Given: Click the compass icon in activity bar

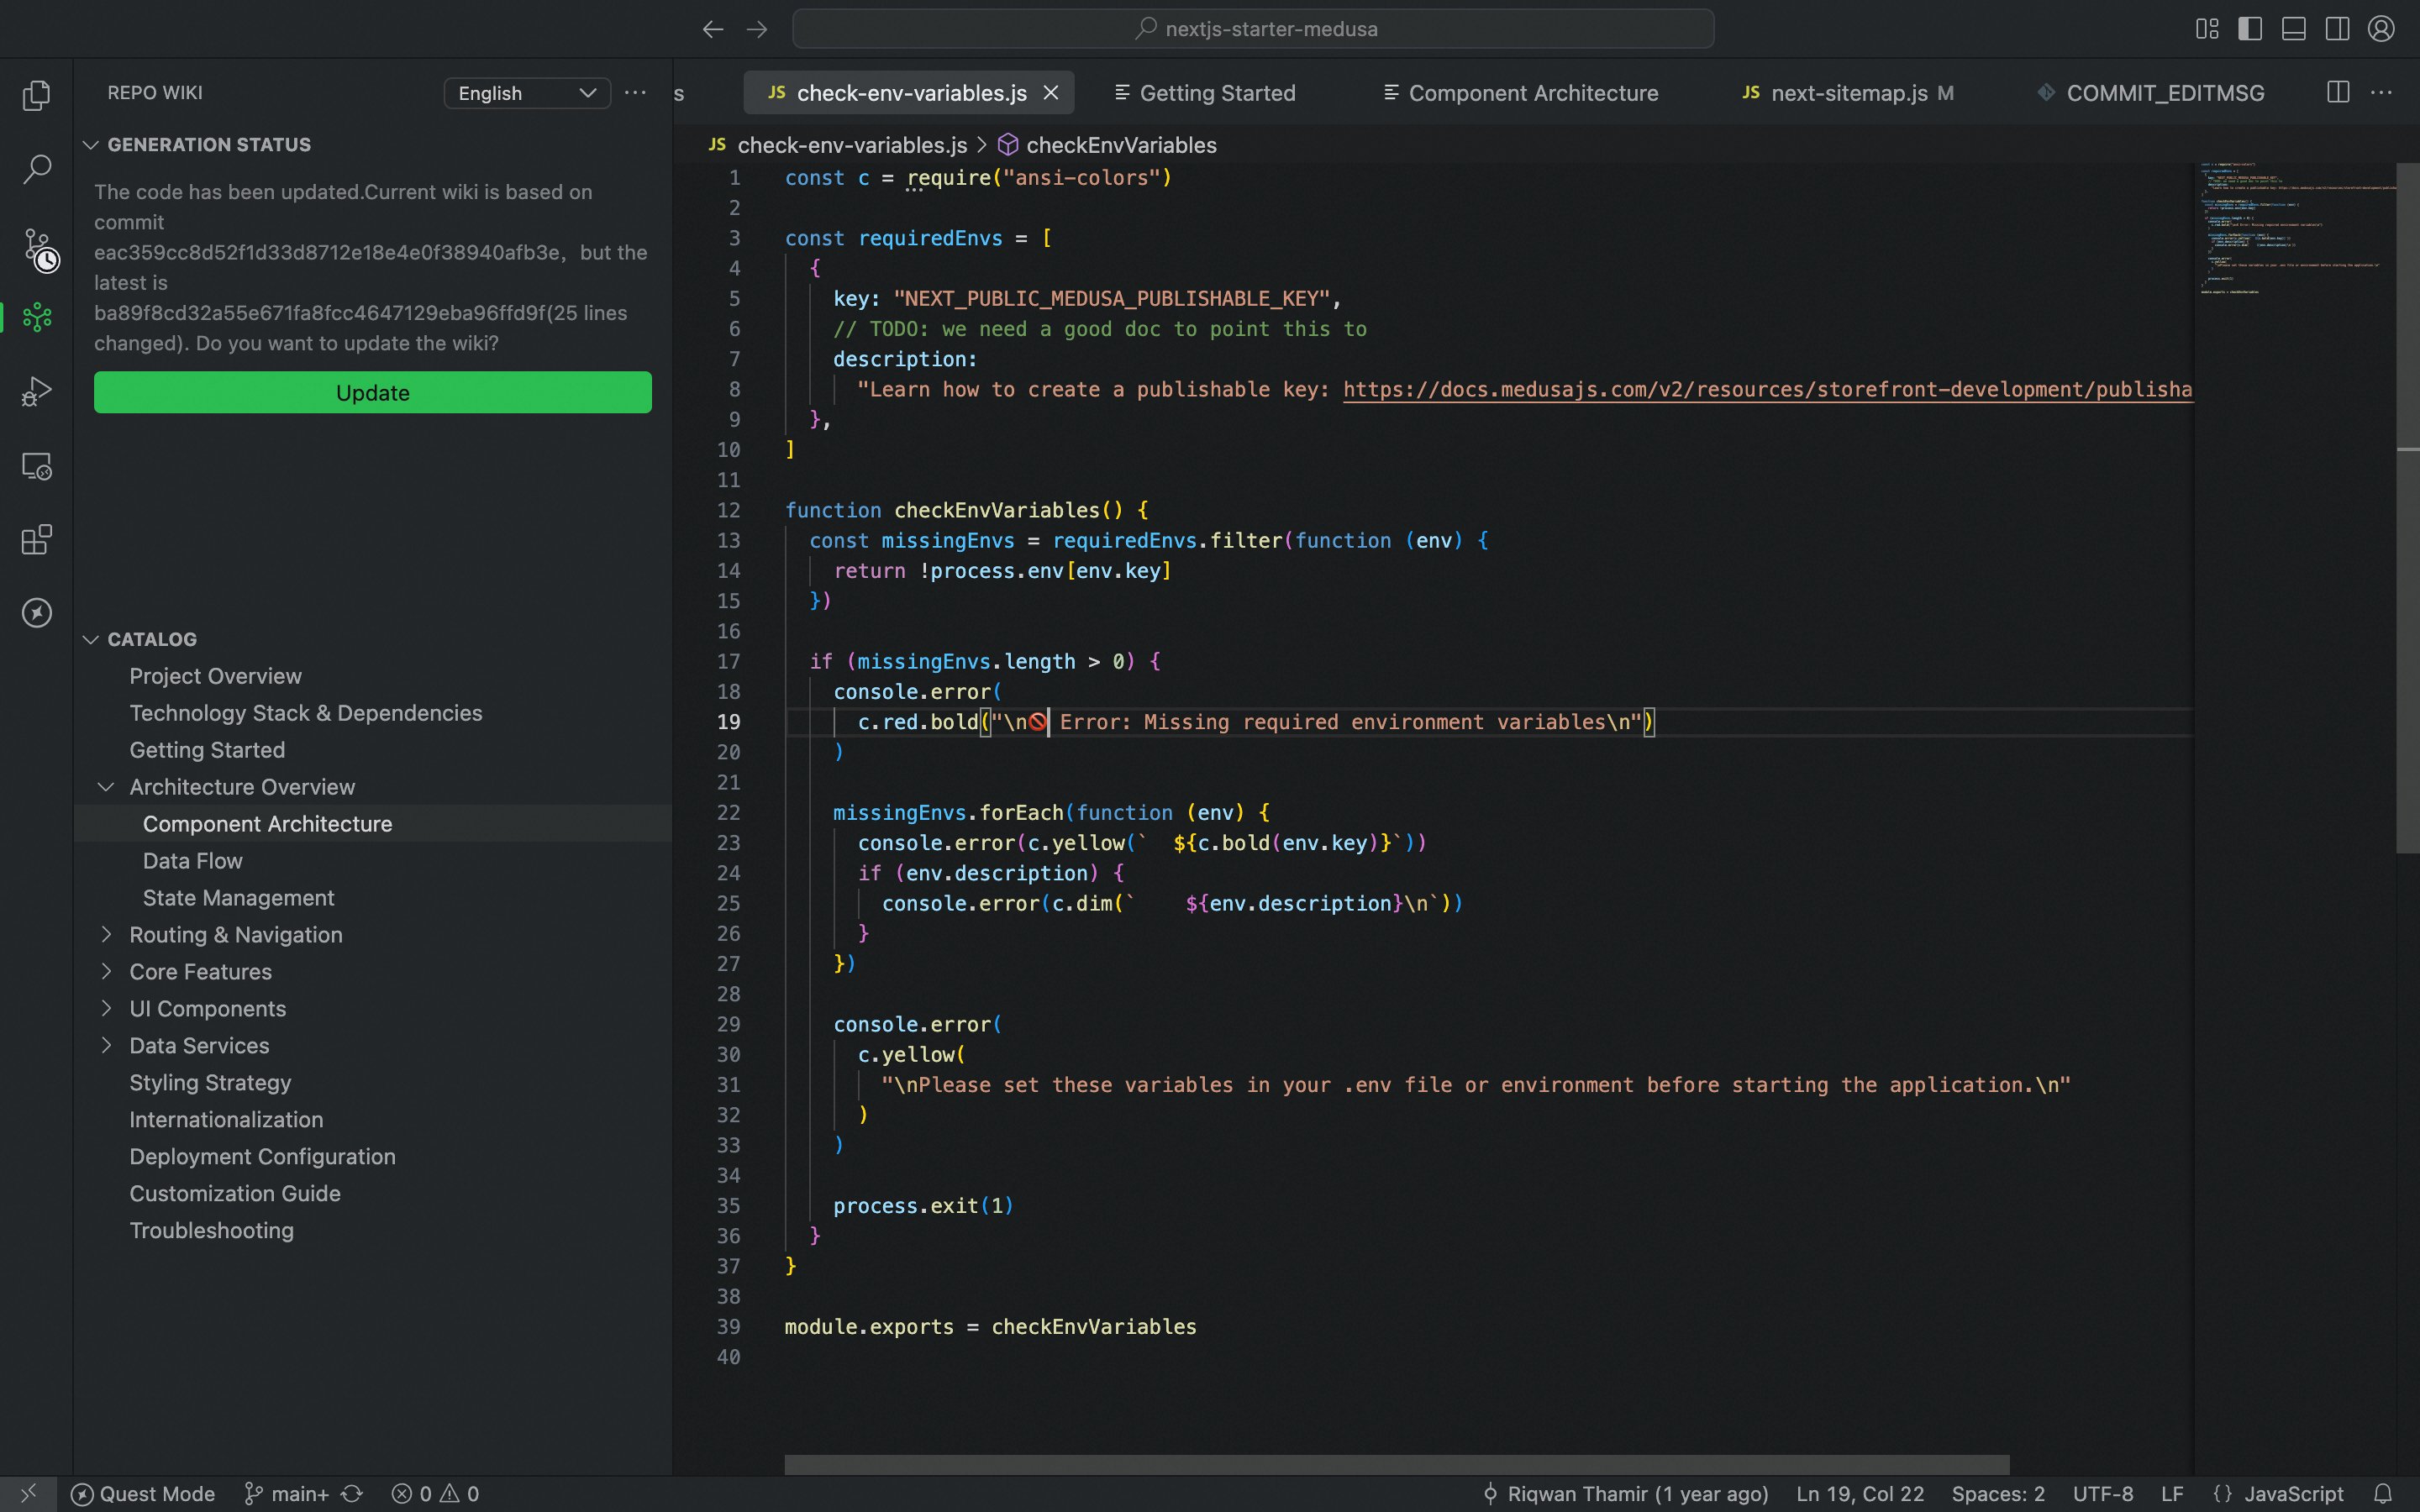Looking at the screenshot, I should pos(37,613).
